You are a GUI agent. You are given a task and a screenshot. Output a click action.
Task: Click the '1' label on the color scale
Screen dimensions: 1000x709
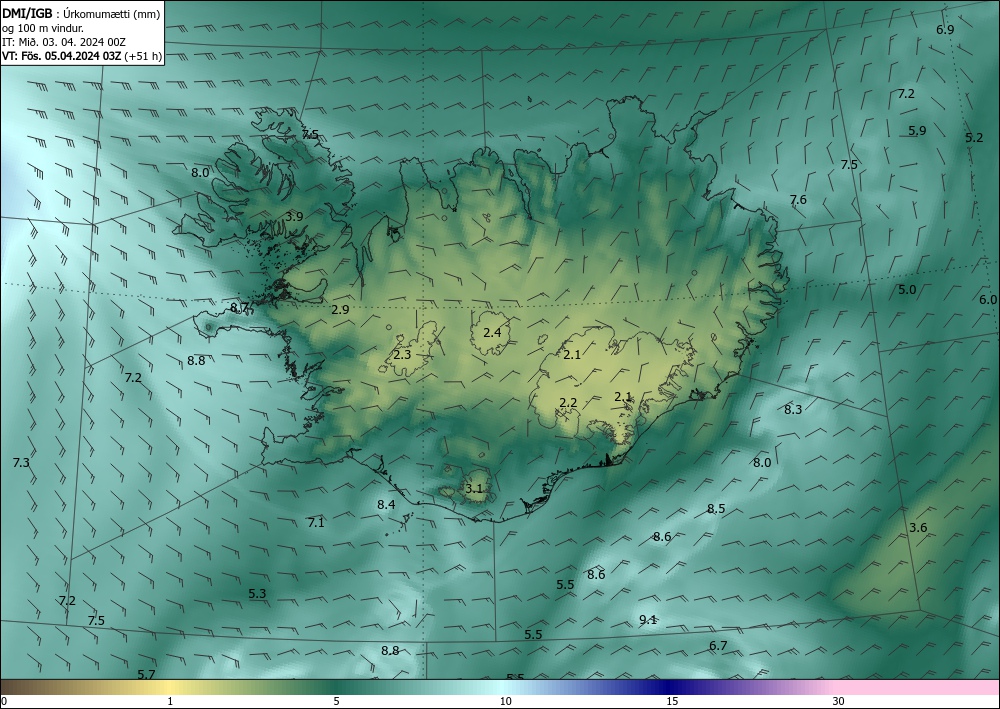[170, 701]
